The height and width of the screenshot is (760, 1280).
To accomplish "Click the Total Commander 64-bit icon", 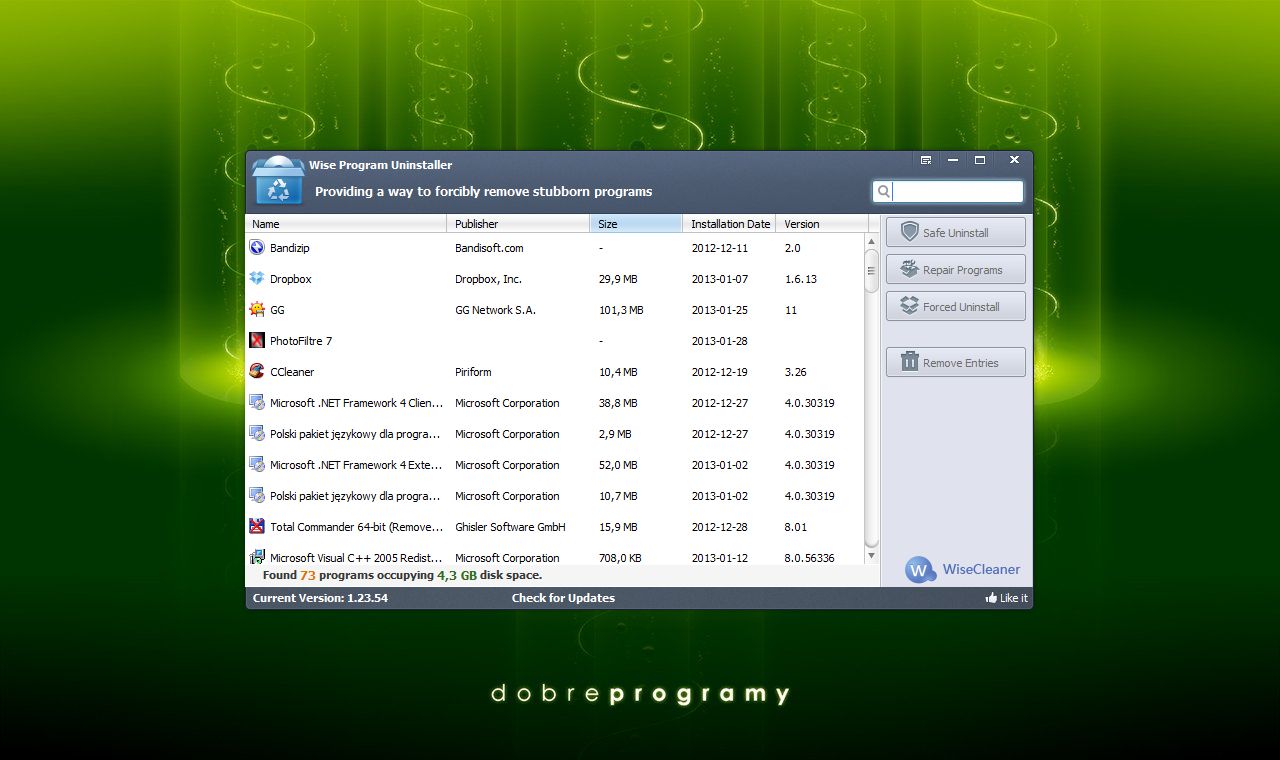I will (x=257, y=526).
